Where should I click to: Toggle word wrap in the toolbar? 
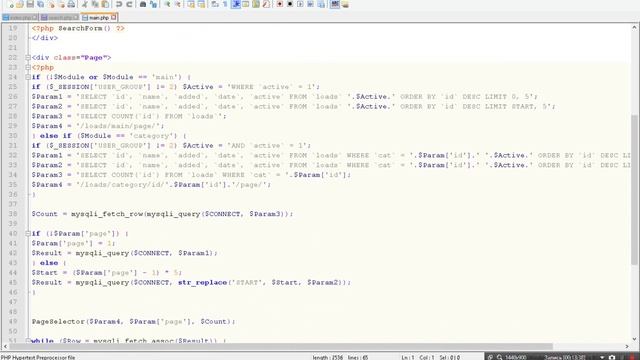[x=214, y=4]
